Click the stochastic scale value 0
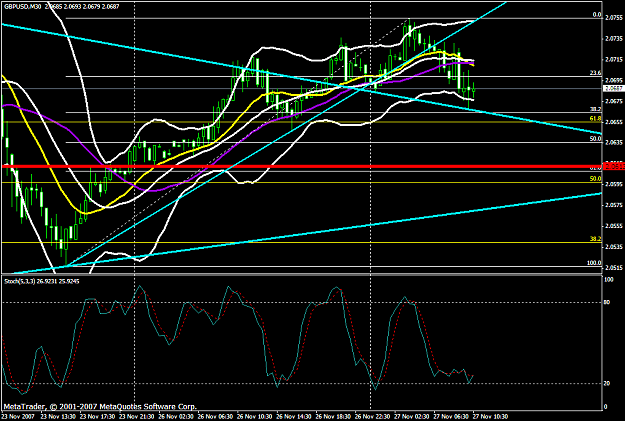This screenshot has height=421, width=625. pyautogui.click(x=606, y=406)
